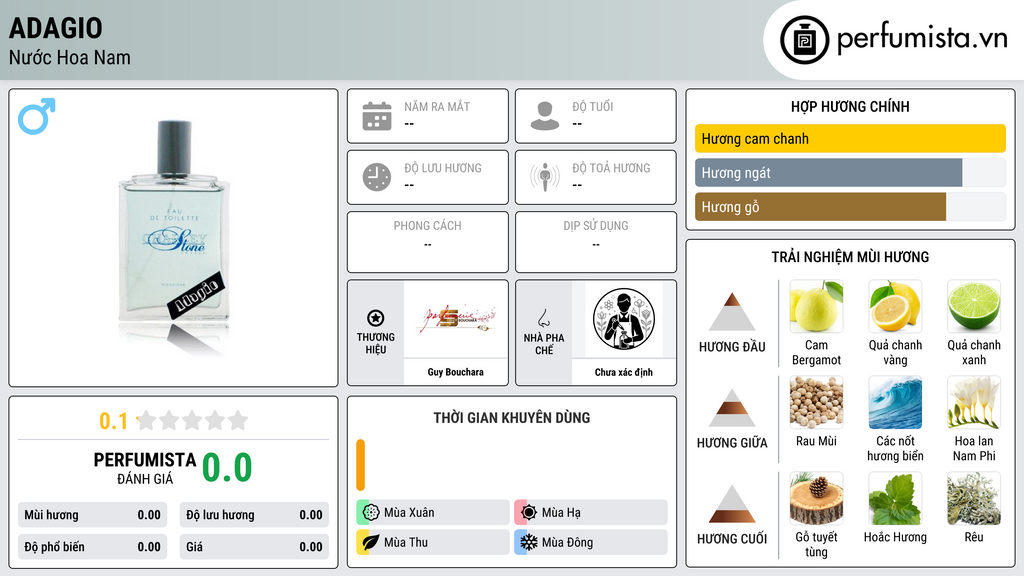The image size is (1024, 576).
Task: Click the person icon beside Độ tuổi
Action: [545, 116]
